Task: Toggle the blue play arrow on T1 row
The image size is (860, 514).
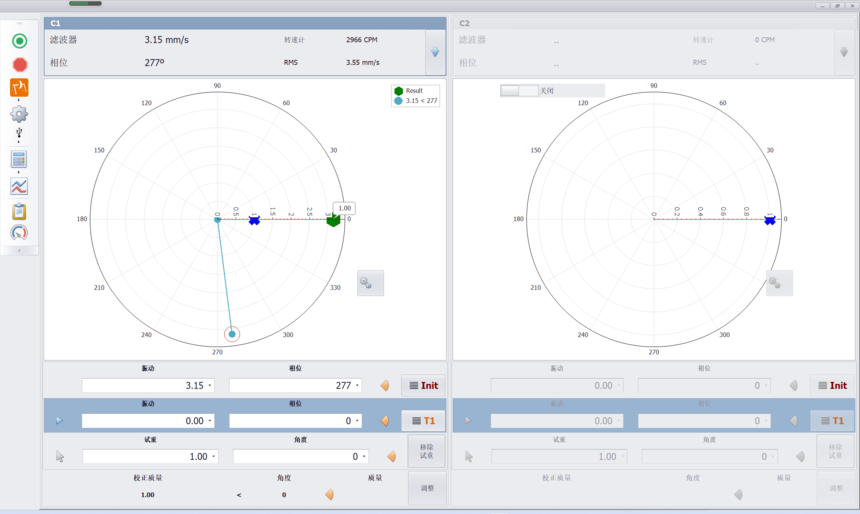Action: coord(59,421)
